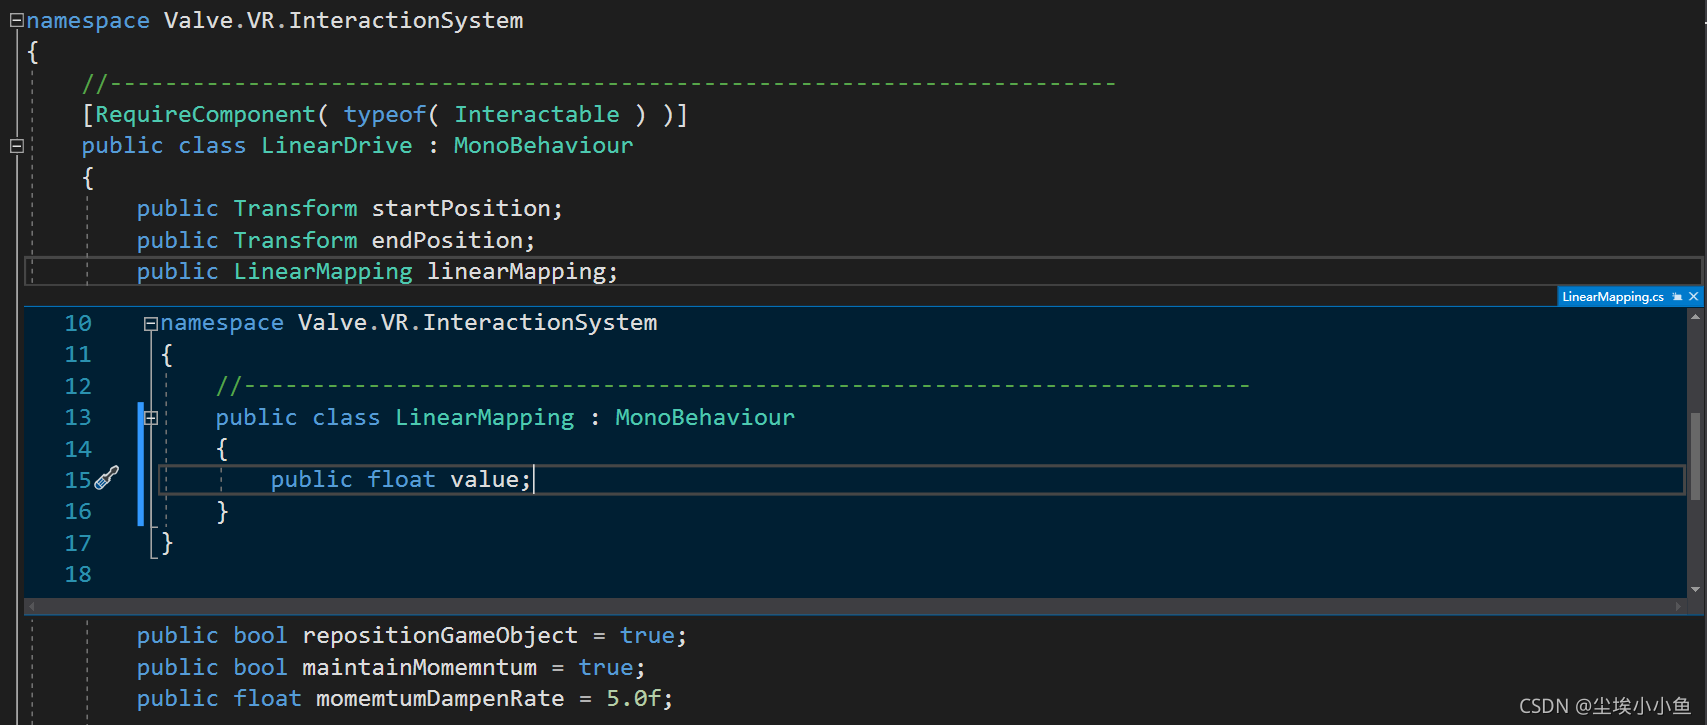Click the peek window vertical scrollbar up arrow
Image resolution: width=1707 pixels, height=725 pixels.
[x=1695, y=316]
